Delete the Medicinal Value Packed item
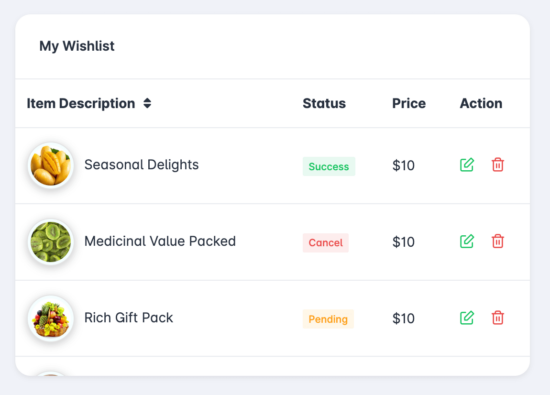Viewport: 550px width, 395px height. [x=498, y=241]
